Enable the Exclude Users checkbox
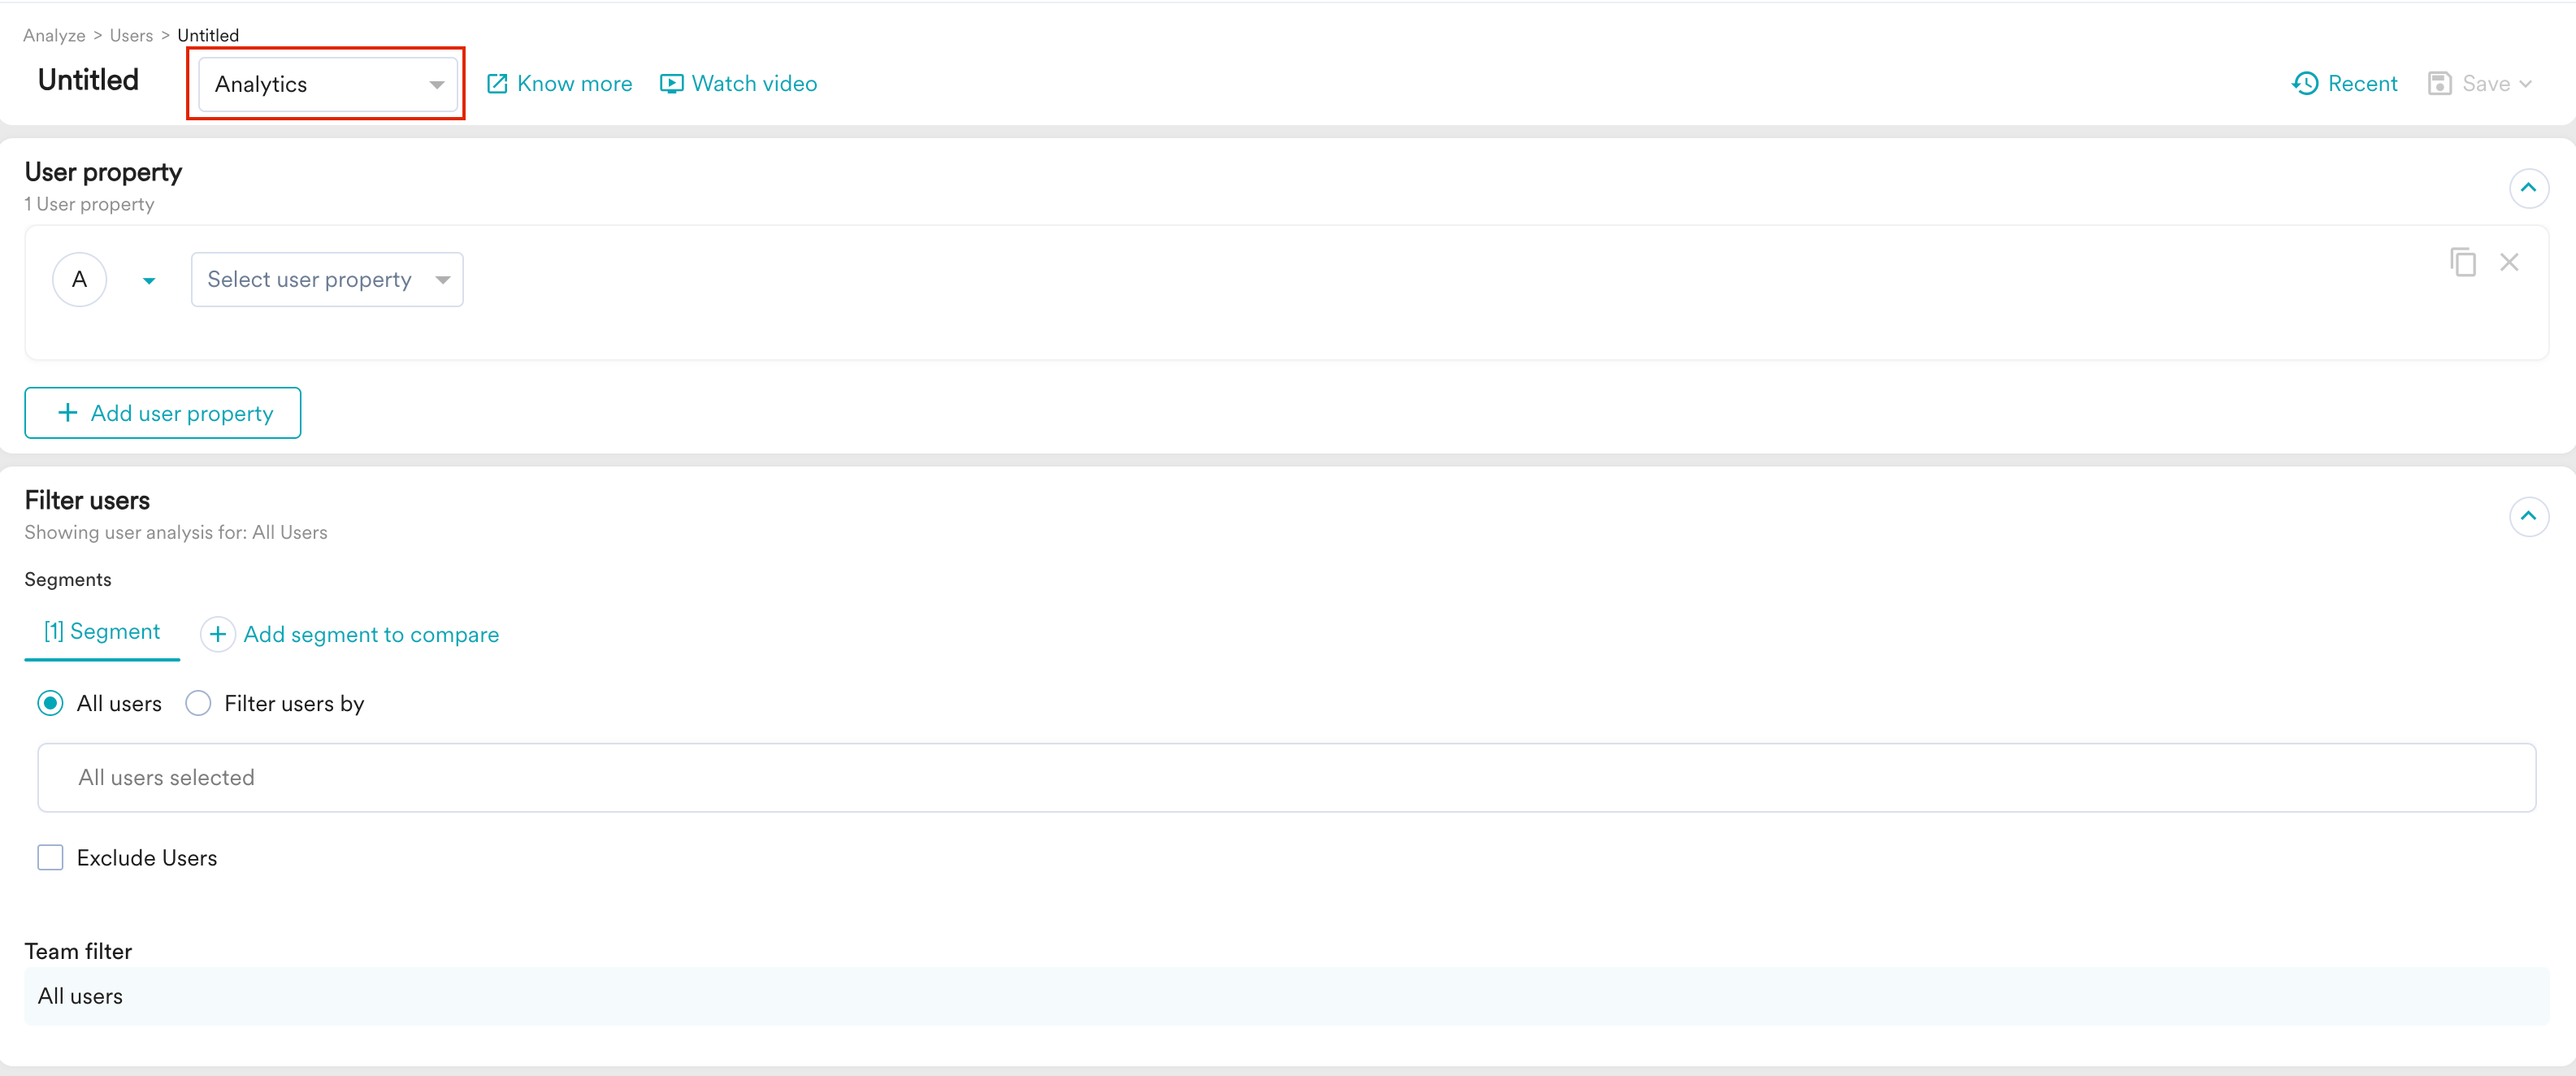Image resolution: width=2576 pixels, height=1076 pixels. pyautogui.click(x=50, y=858)
